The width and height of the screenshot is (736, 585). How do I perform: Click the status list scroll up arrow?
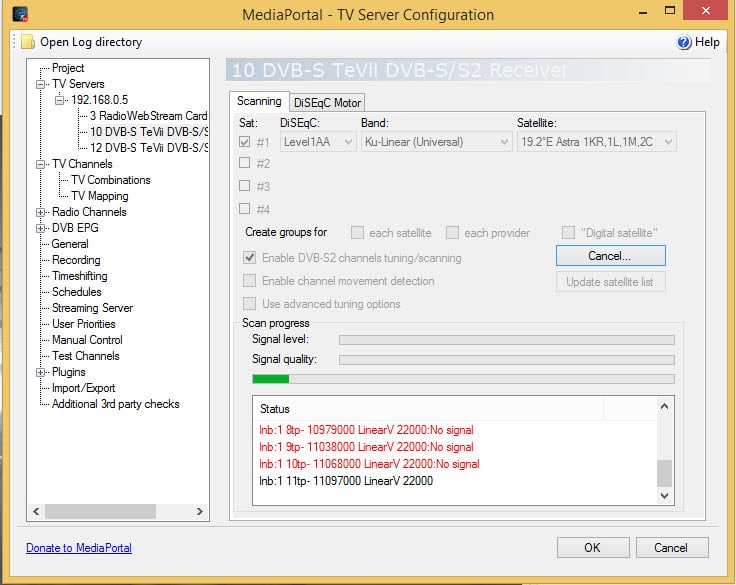click(664, 407)
